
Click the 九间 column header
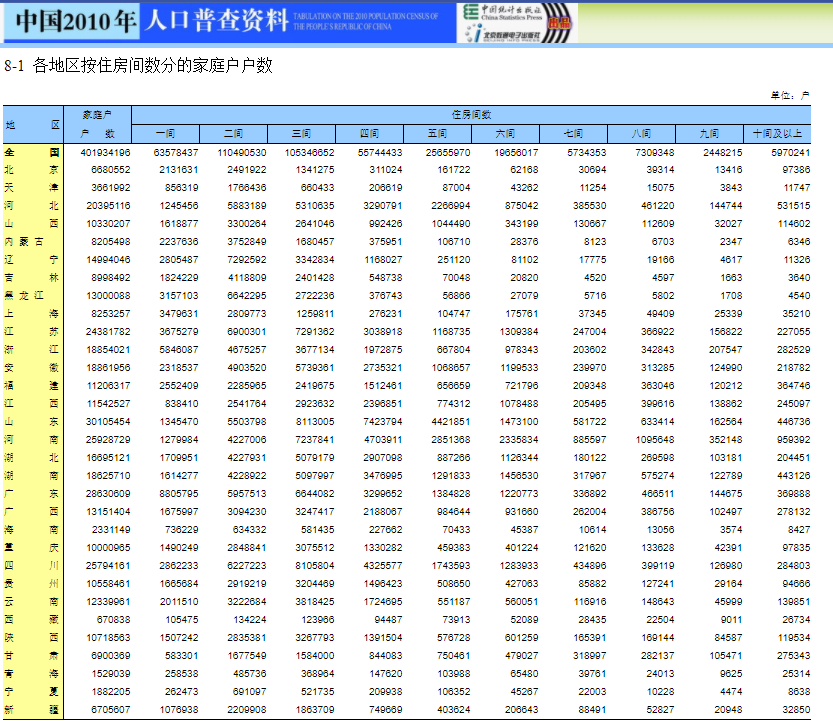709,133
